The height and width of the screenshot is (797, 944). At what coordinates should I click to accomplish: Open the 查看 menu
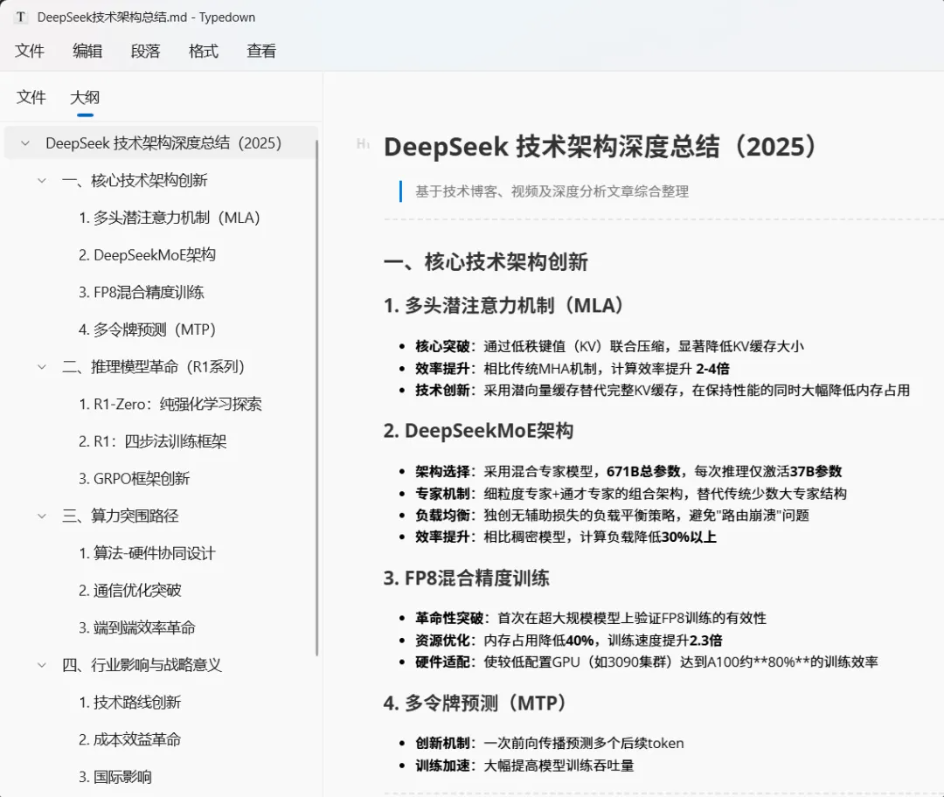[261, 51]
